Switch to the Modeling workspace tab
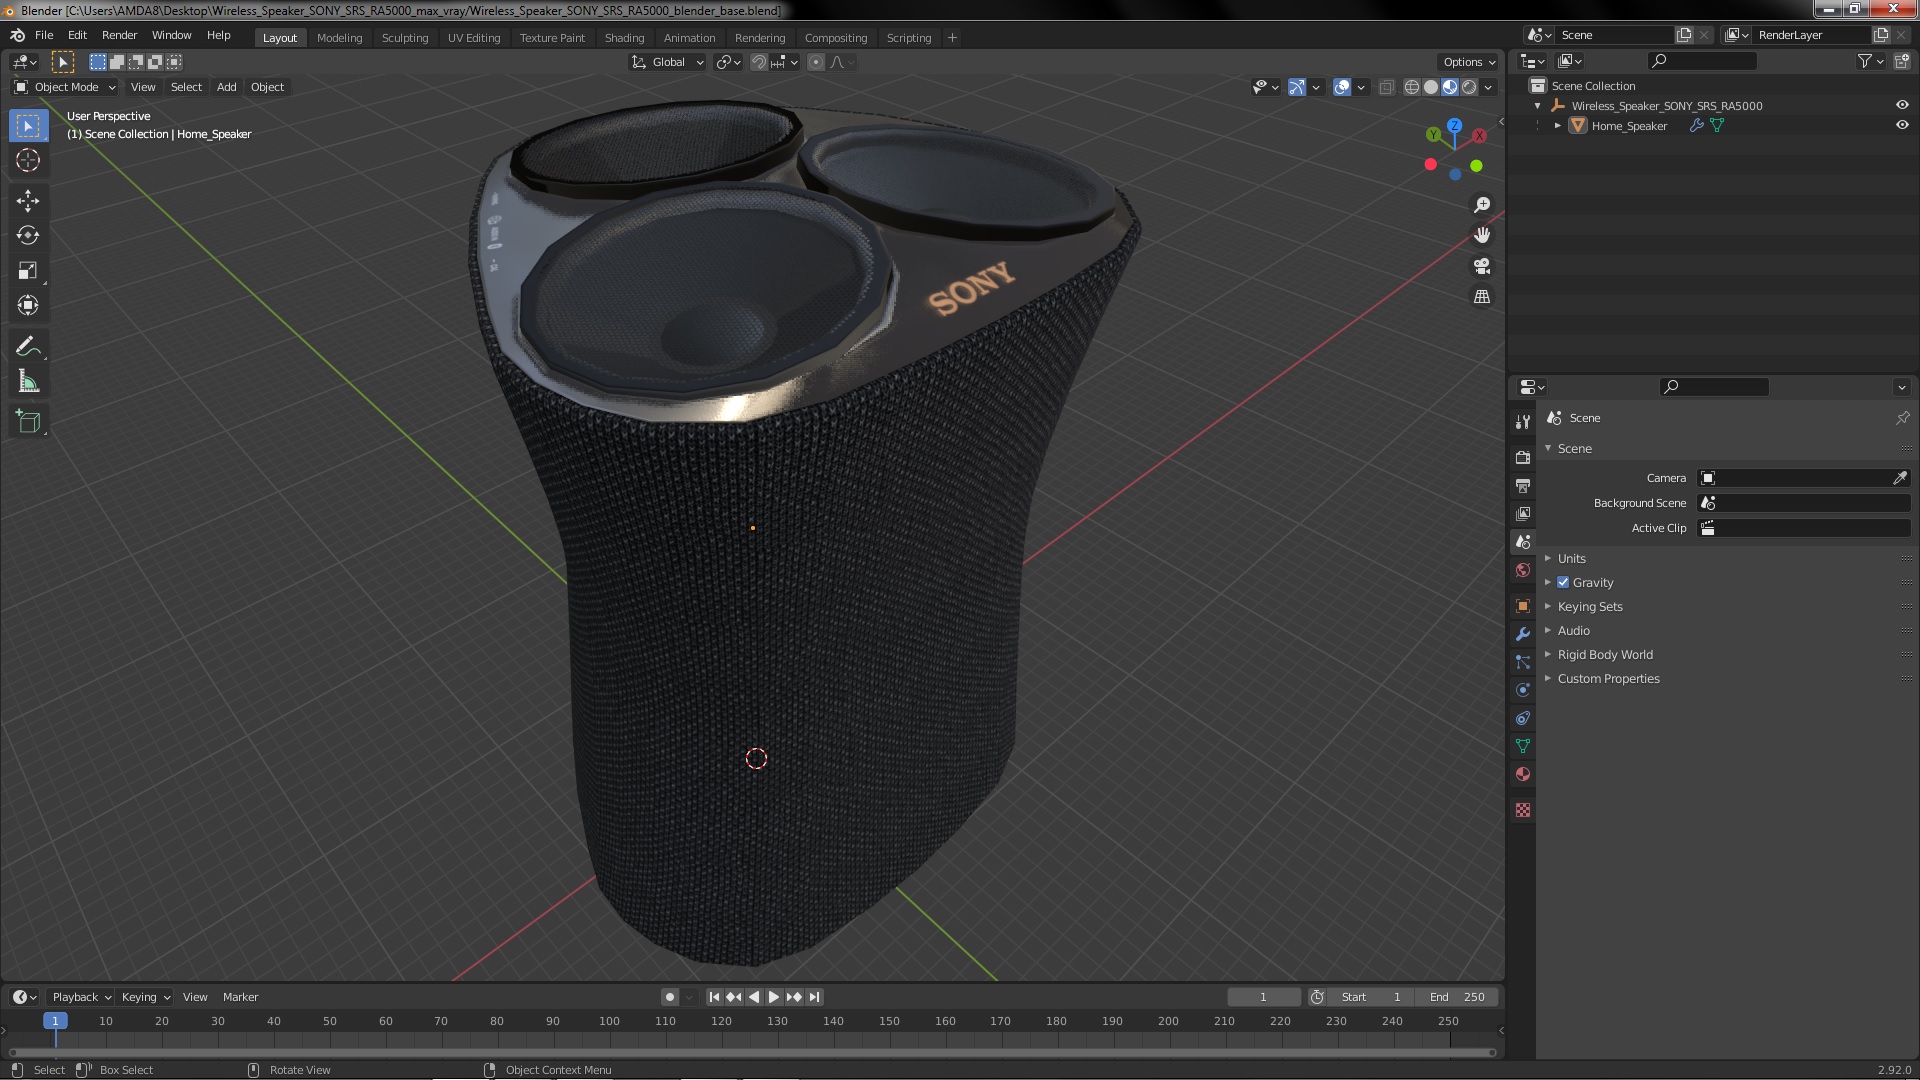Image resolution: width=1920 pixels, height=1080 pixels. pyautogui.click(x=339, y=38)
